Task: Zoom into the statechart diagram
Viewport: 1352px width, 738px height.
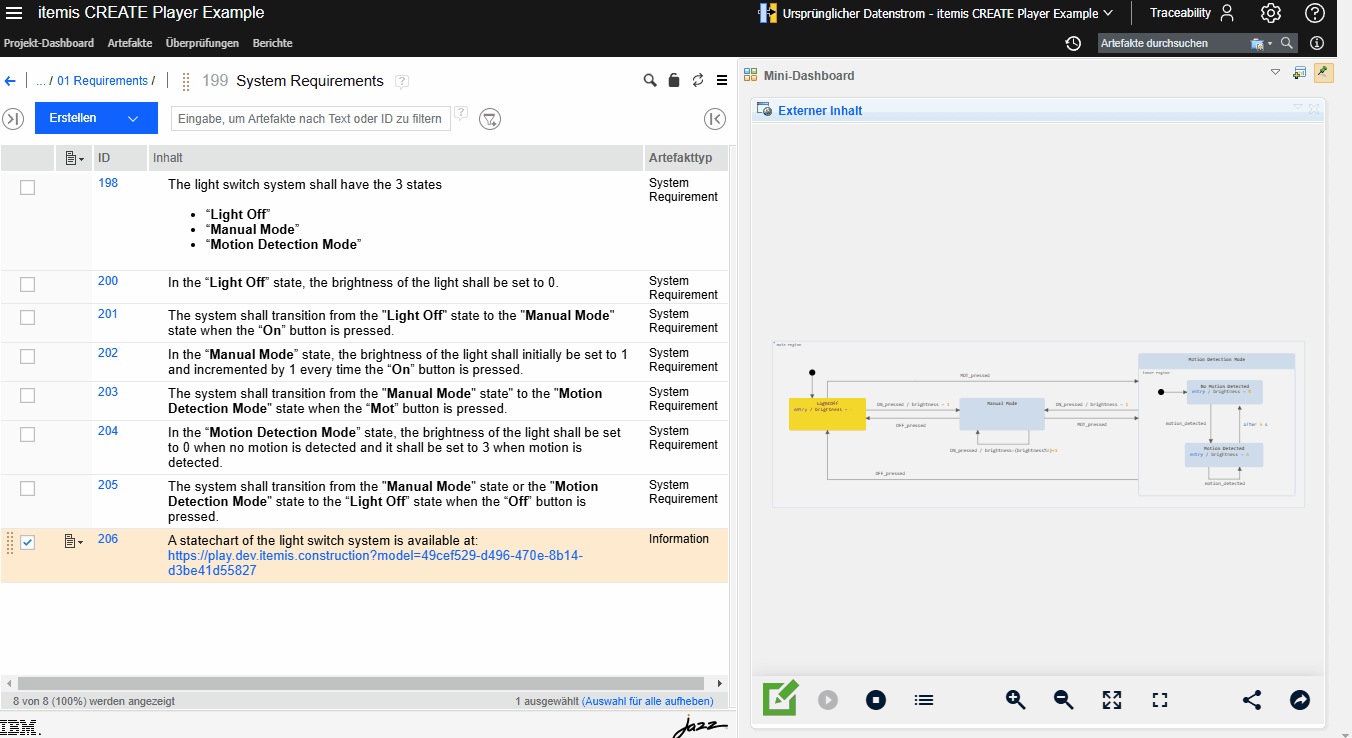Action: pyautogui.click(x=1015, y=700)
